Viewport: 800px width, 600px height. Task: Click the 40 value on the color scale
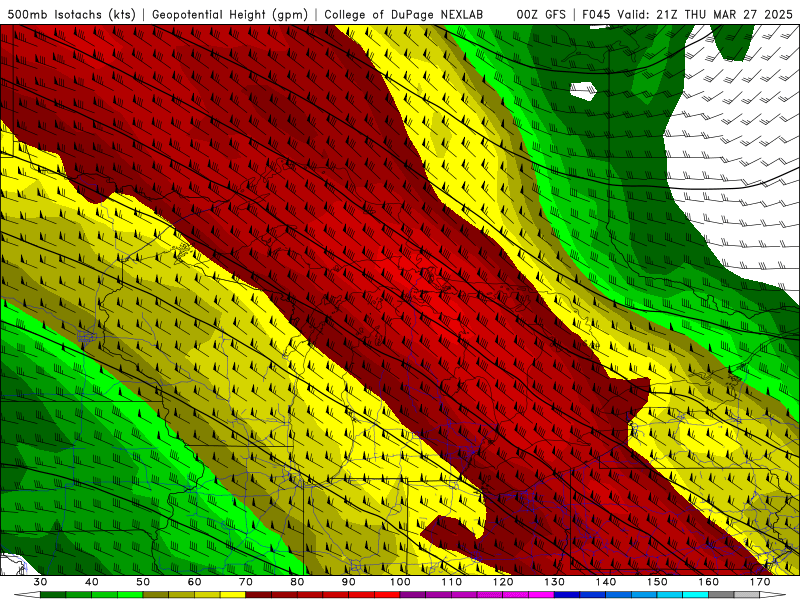tap(92, 582)
